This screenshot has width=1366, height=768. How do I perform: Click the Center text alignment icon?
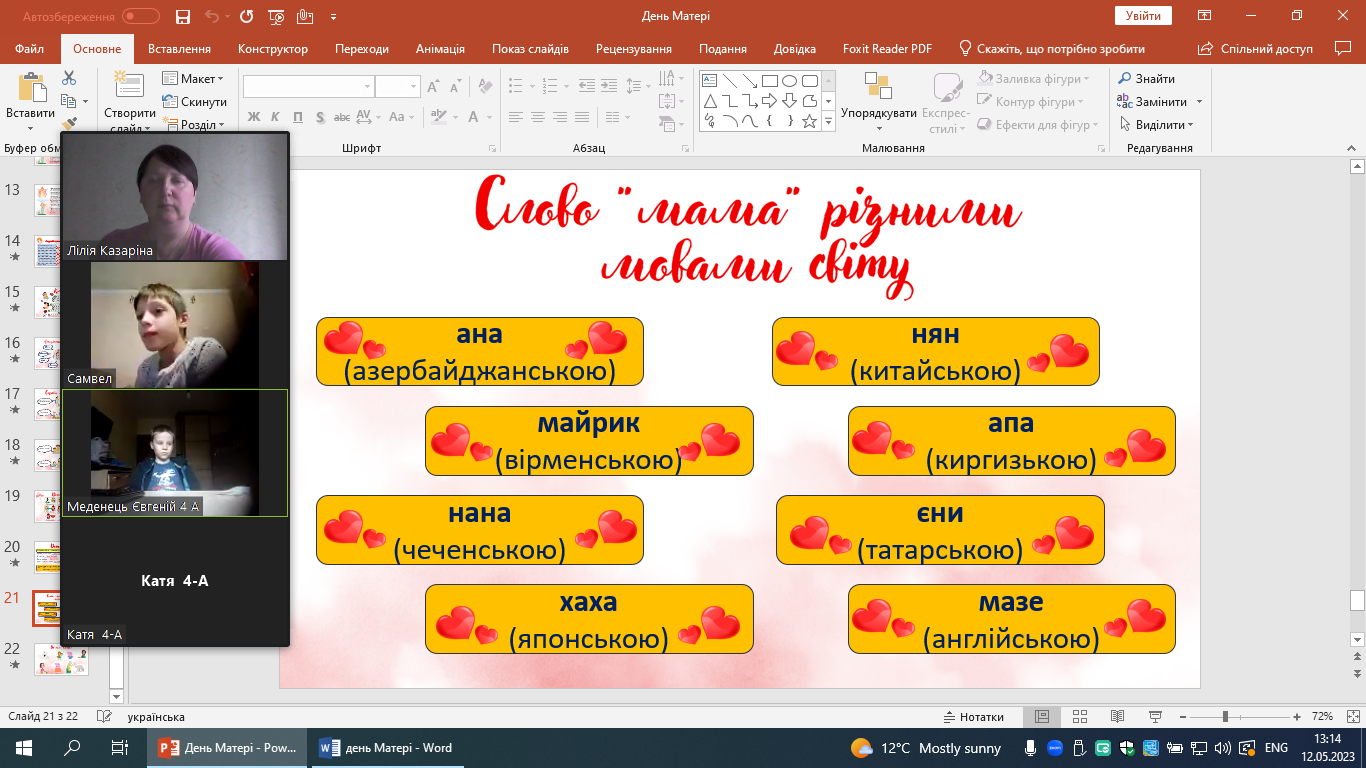point(537,117)
